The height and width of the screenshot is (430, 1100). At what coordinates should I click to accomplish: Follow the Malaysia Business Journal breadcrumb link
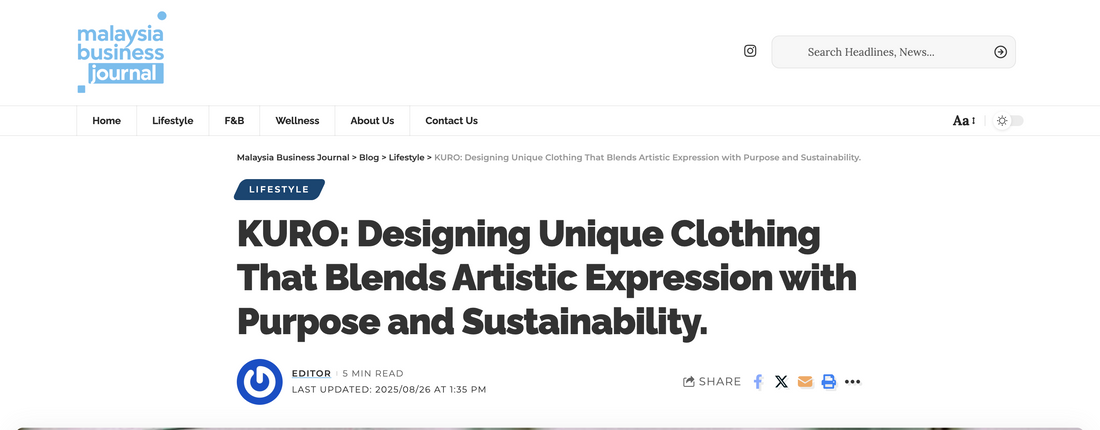coord(293,158)
